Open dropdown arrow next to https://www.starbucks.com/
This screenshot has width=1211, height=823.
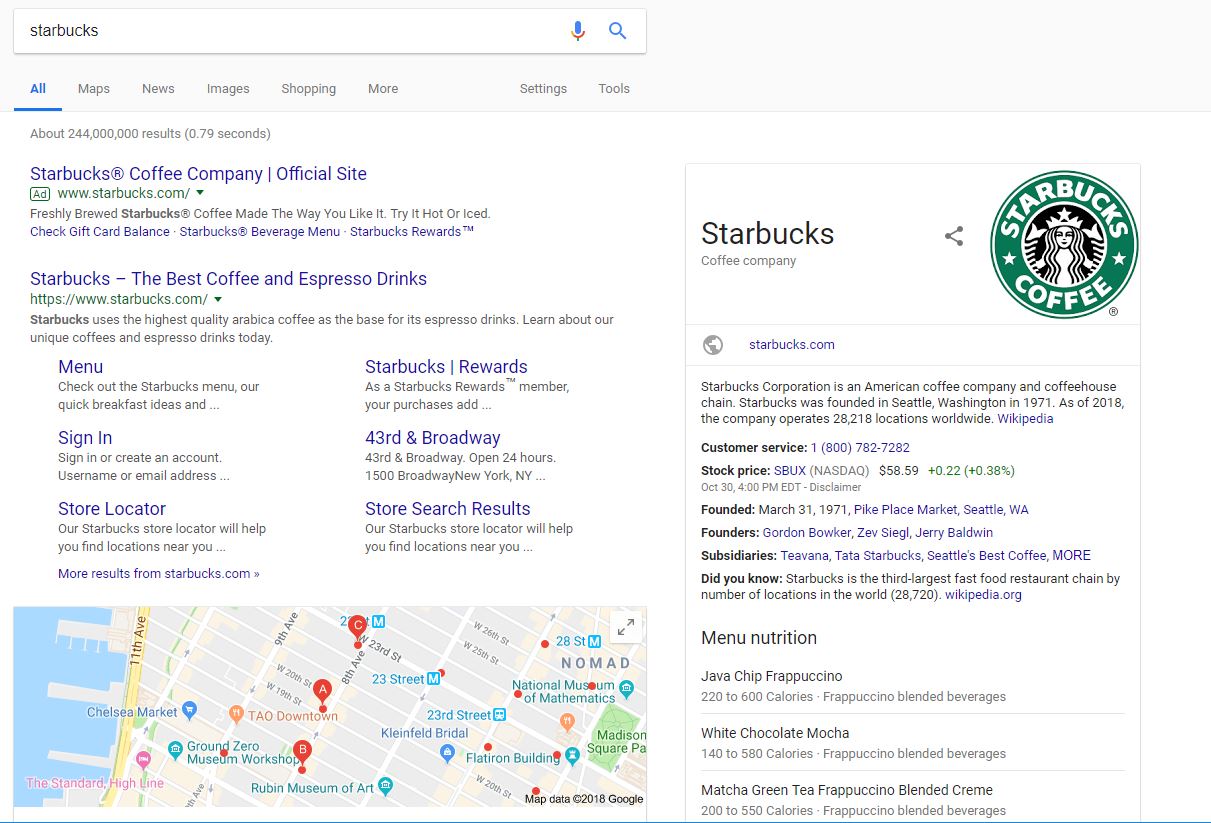coord(218,299)
